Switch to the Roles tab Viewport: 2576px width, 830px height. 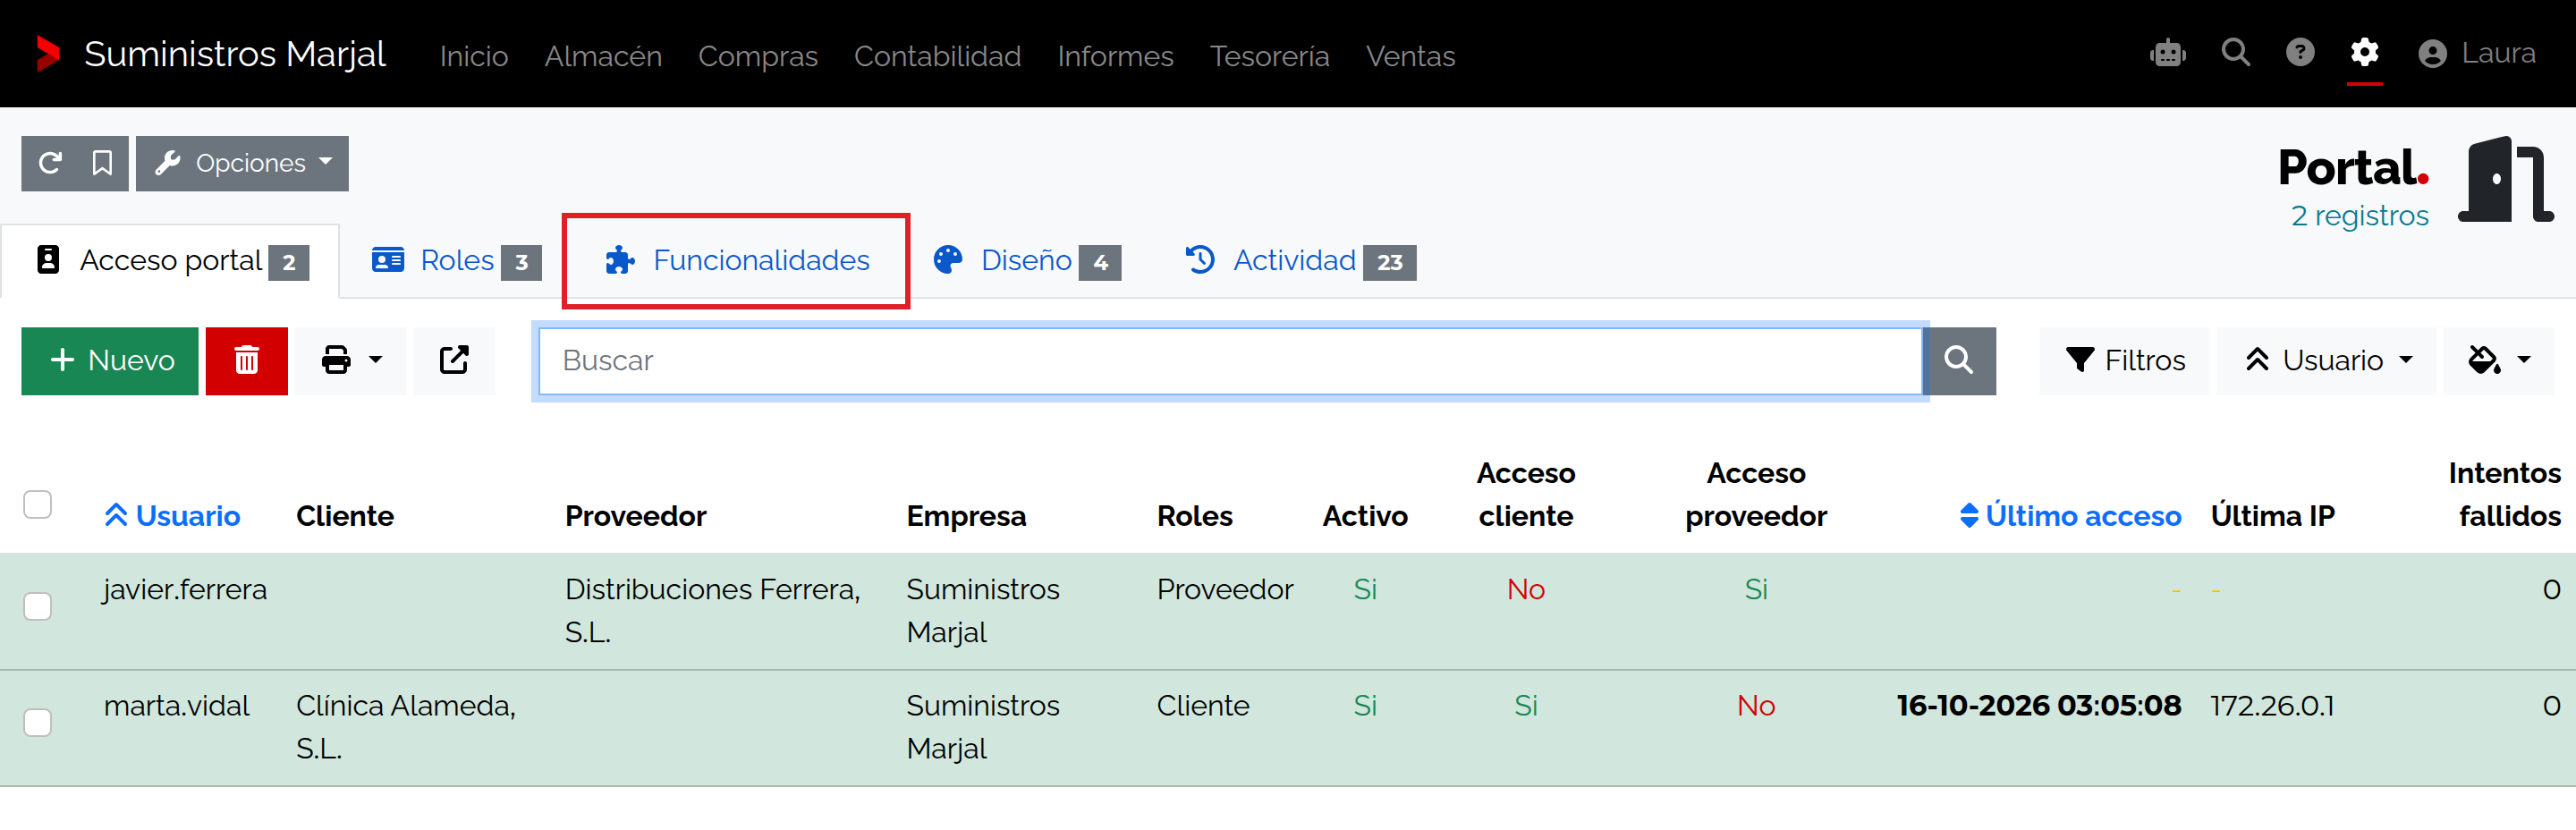456,261
